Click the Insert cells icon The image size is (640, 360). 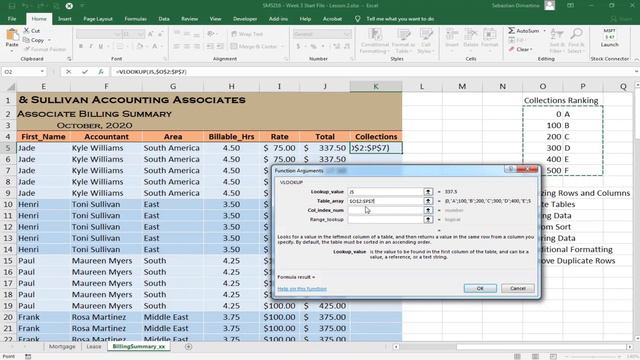coord(451,34)
